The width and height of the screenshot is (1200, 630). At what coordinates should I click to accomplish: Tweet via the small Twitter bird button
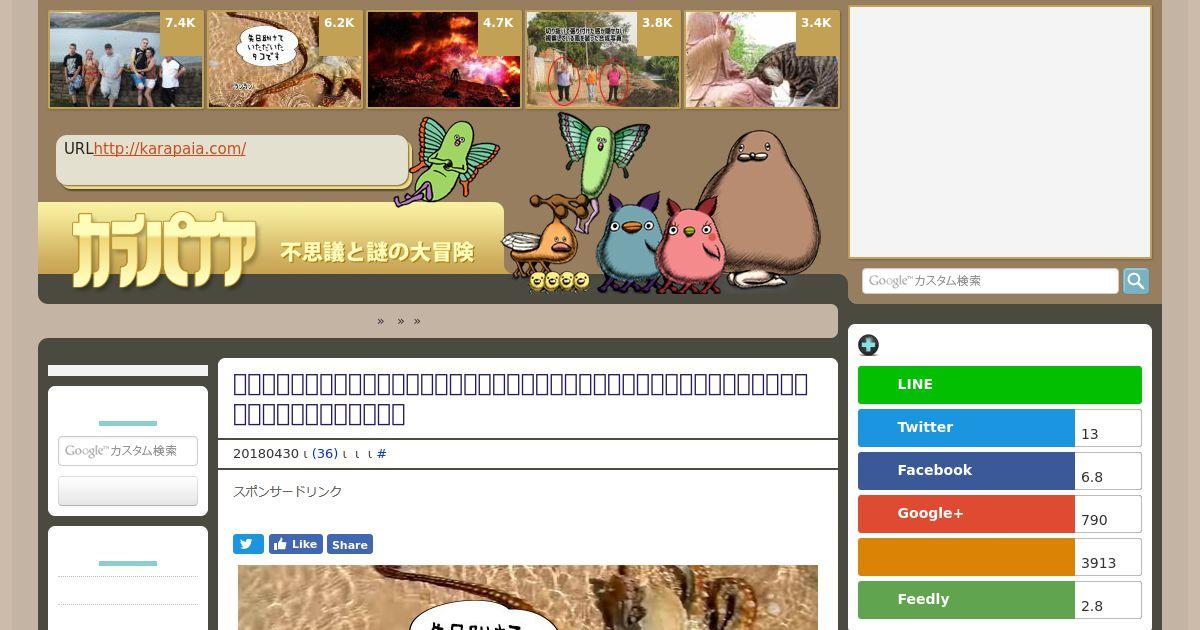248,544
